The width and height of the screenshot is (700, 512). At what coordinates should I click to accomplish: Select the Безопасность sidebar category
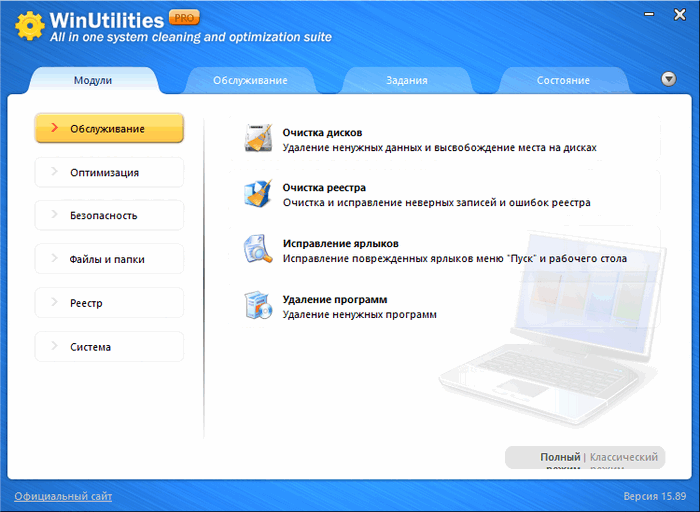[x=109, y=216]
